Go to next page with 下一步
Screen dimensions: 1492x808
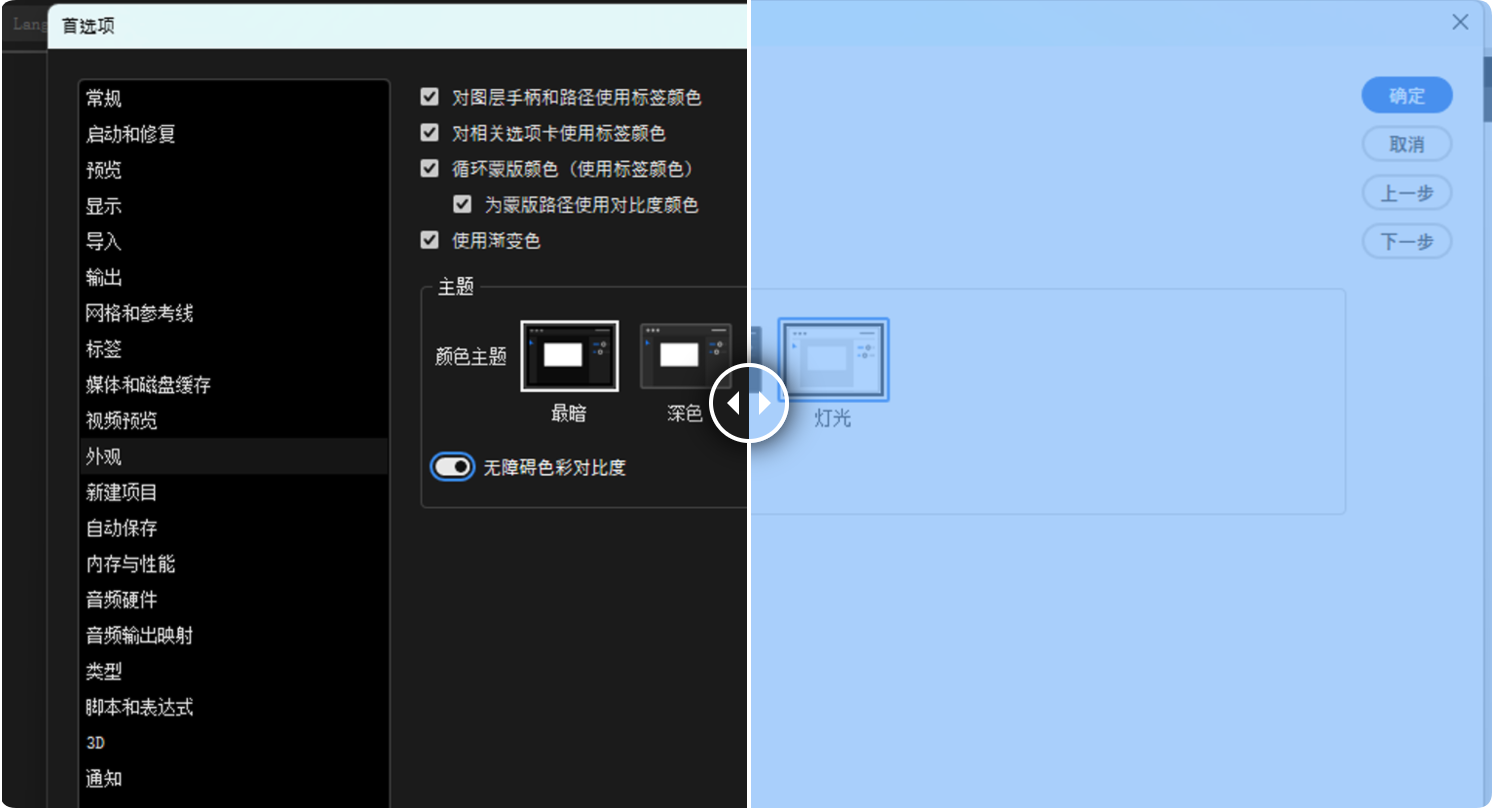(1406, 241)
